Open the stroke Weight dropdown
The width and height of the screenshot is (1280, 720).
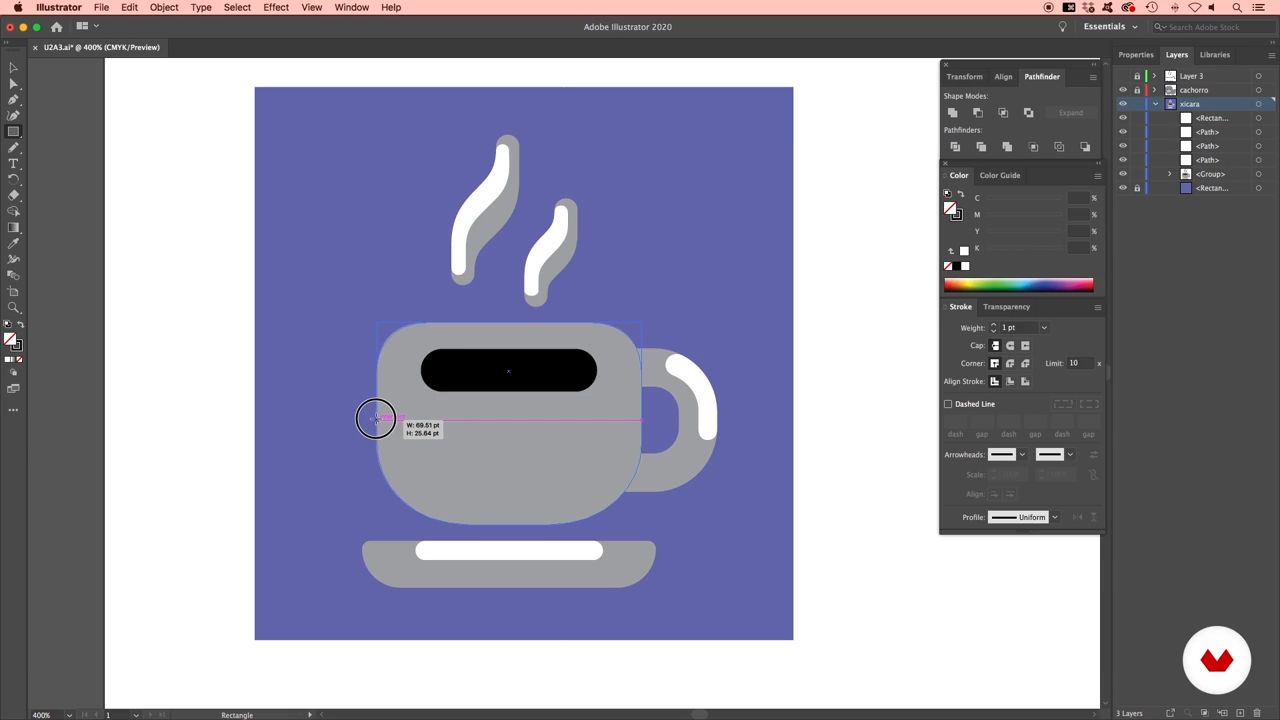1044,328
